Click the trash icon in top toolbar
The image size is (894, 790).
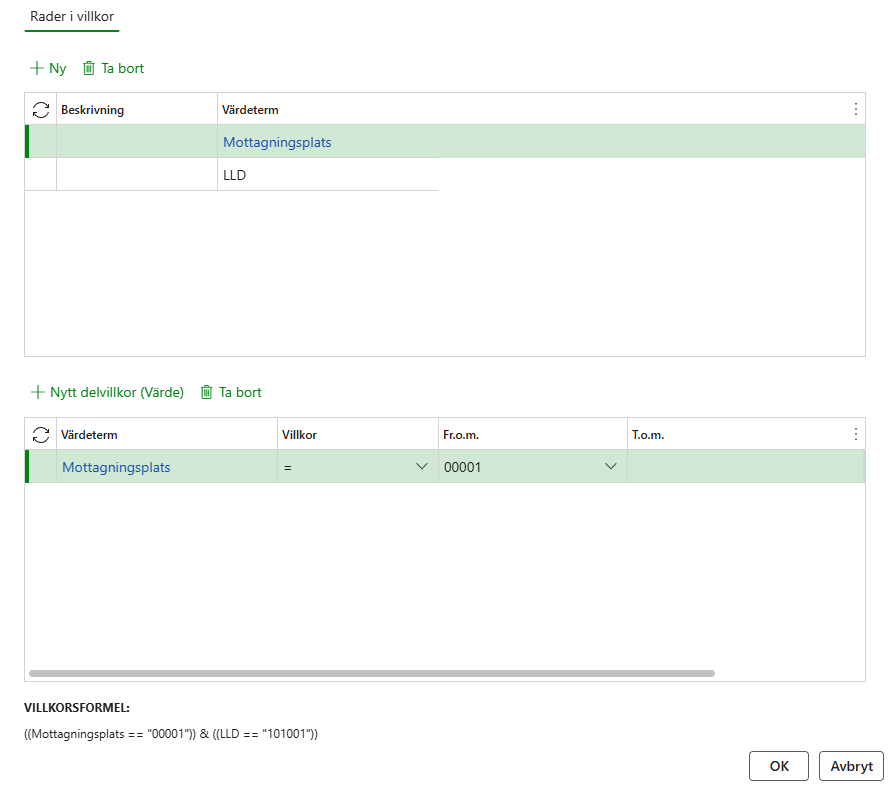89,69
